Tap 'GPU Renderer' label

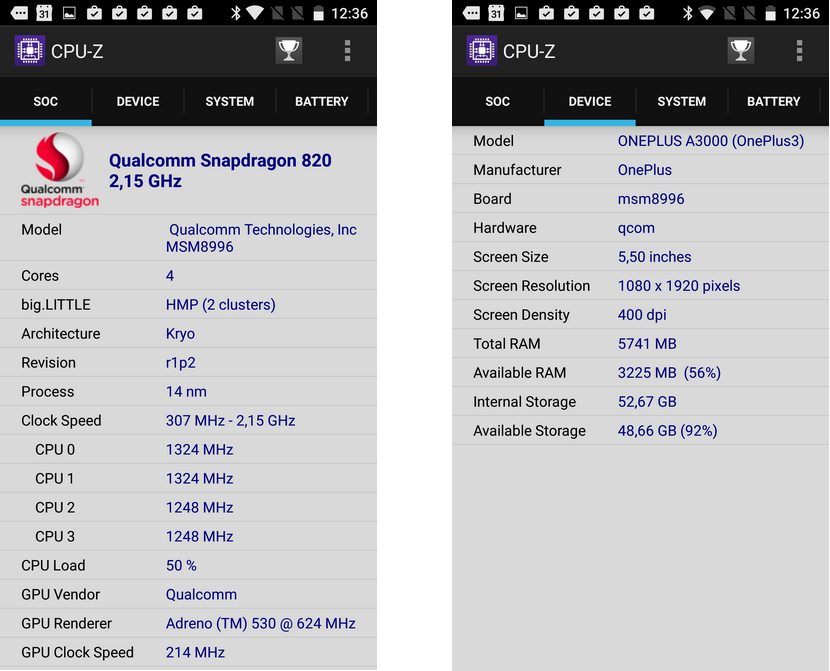[x=66, y=623]
